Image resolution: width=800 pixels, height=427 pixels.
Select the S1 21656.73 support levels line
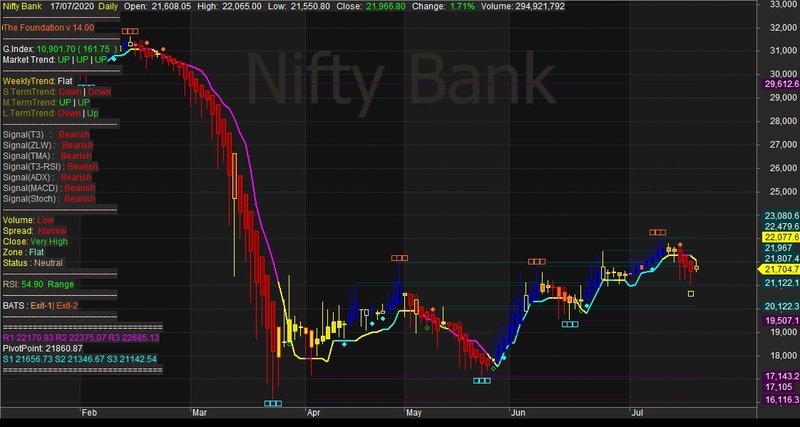pos(80,359)
